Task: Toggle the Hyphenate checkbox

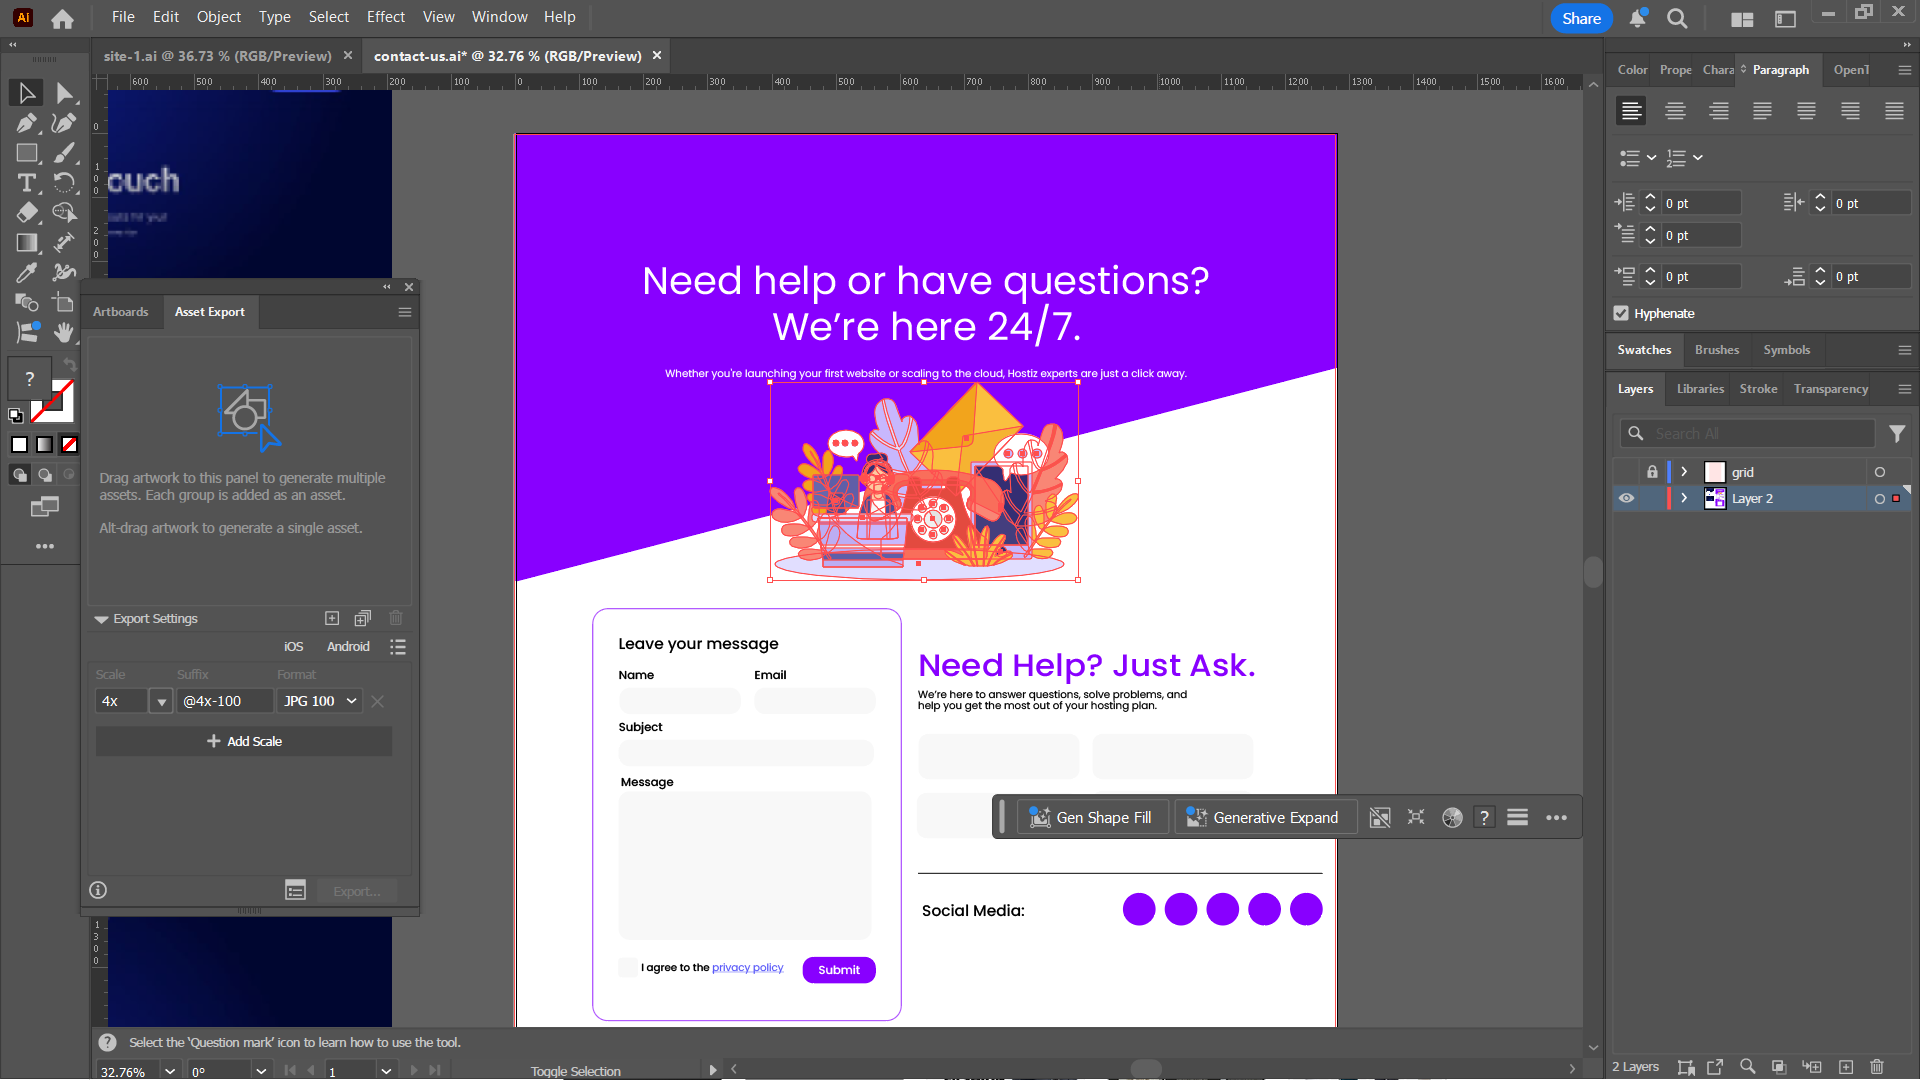Action: tap(1621, 314)
